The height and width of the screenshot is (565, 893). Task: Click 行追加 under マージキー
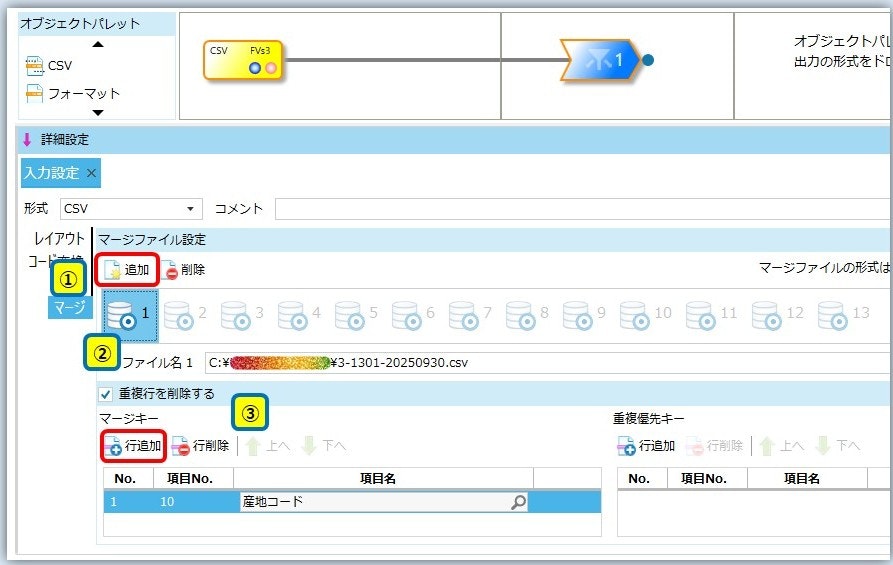pyautogui.click(x=134, y=445)
